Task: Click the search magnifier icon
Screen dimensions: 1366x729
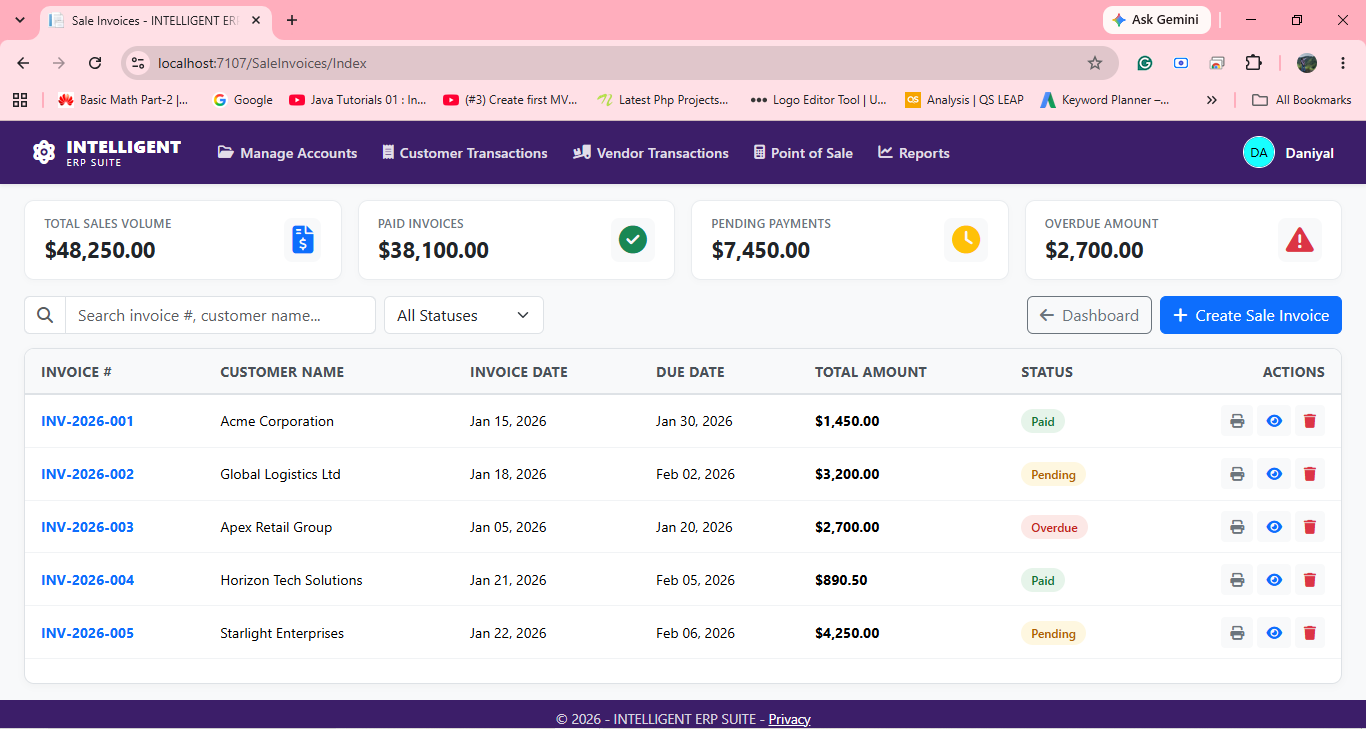Action: coord(45,315)
